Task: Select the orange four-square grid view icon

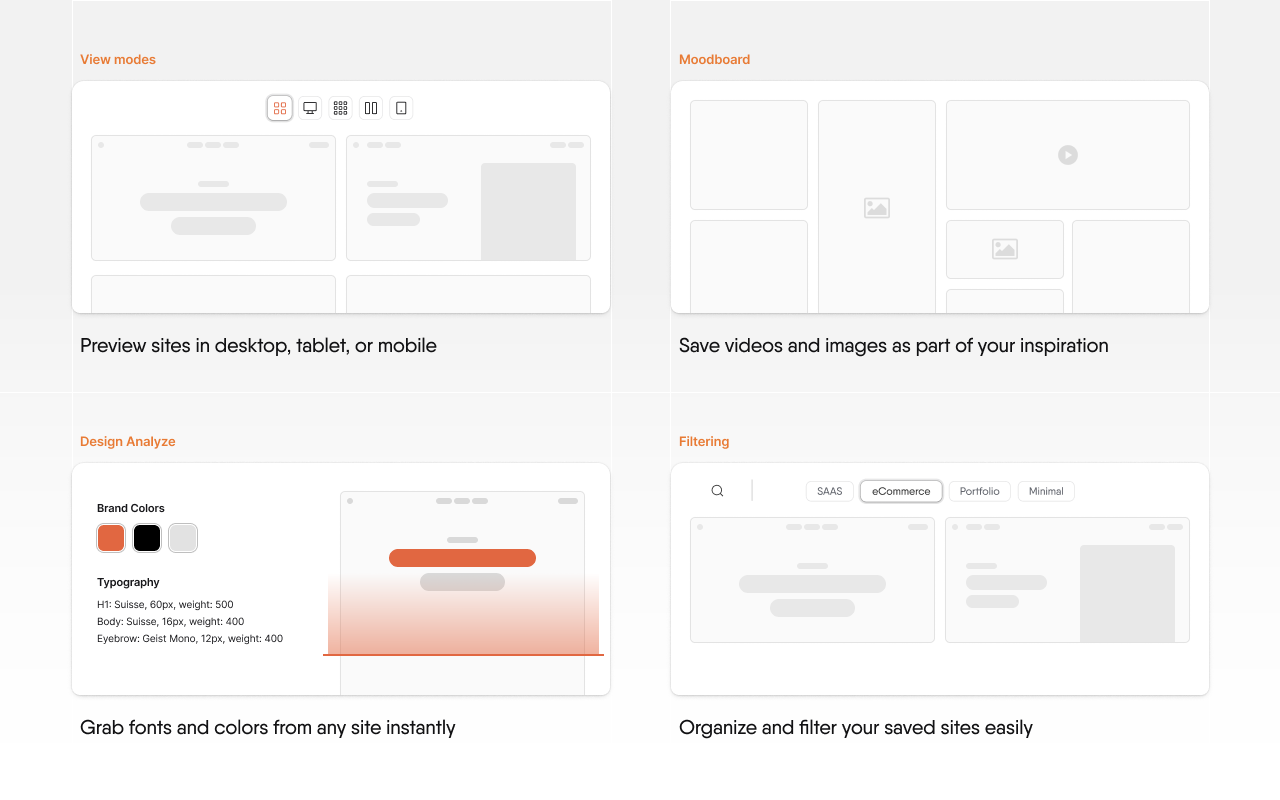Action: [280, 108]
